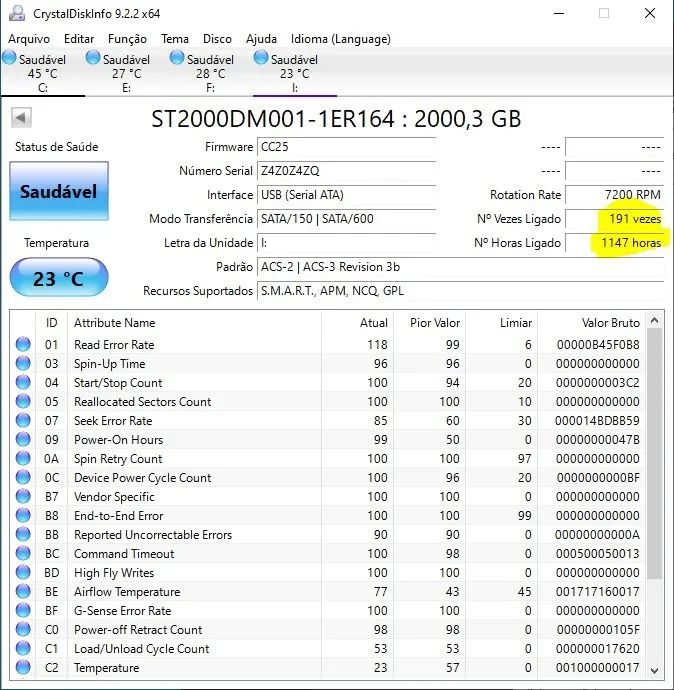
Task: Open the Ajuda menu
Action: tap(261, 39)
